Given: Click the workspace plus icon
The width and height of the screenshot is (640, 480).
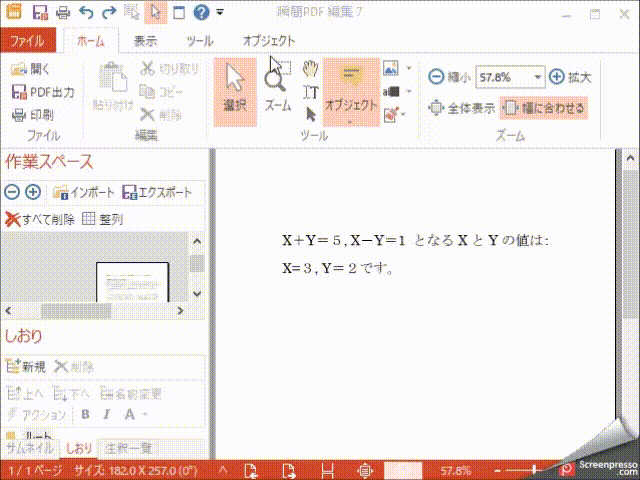Looking at the screenshot, I should [33, 192].
